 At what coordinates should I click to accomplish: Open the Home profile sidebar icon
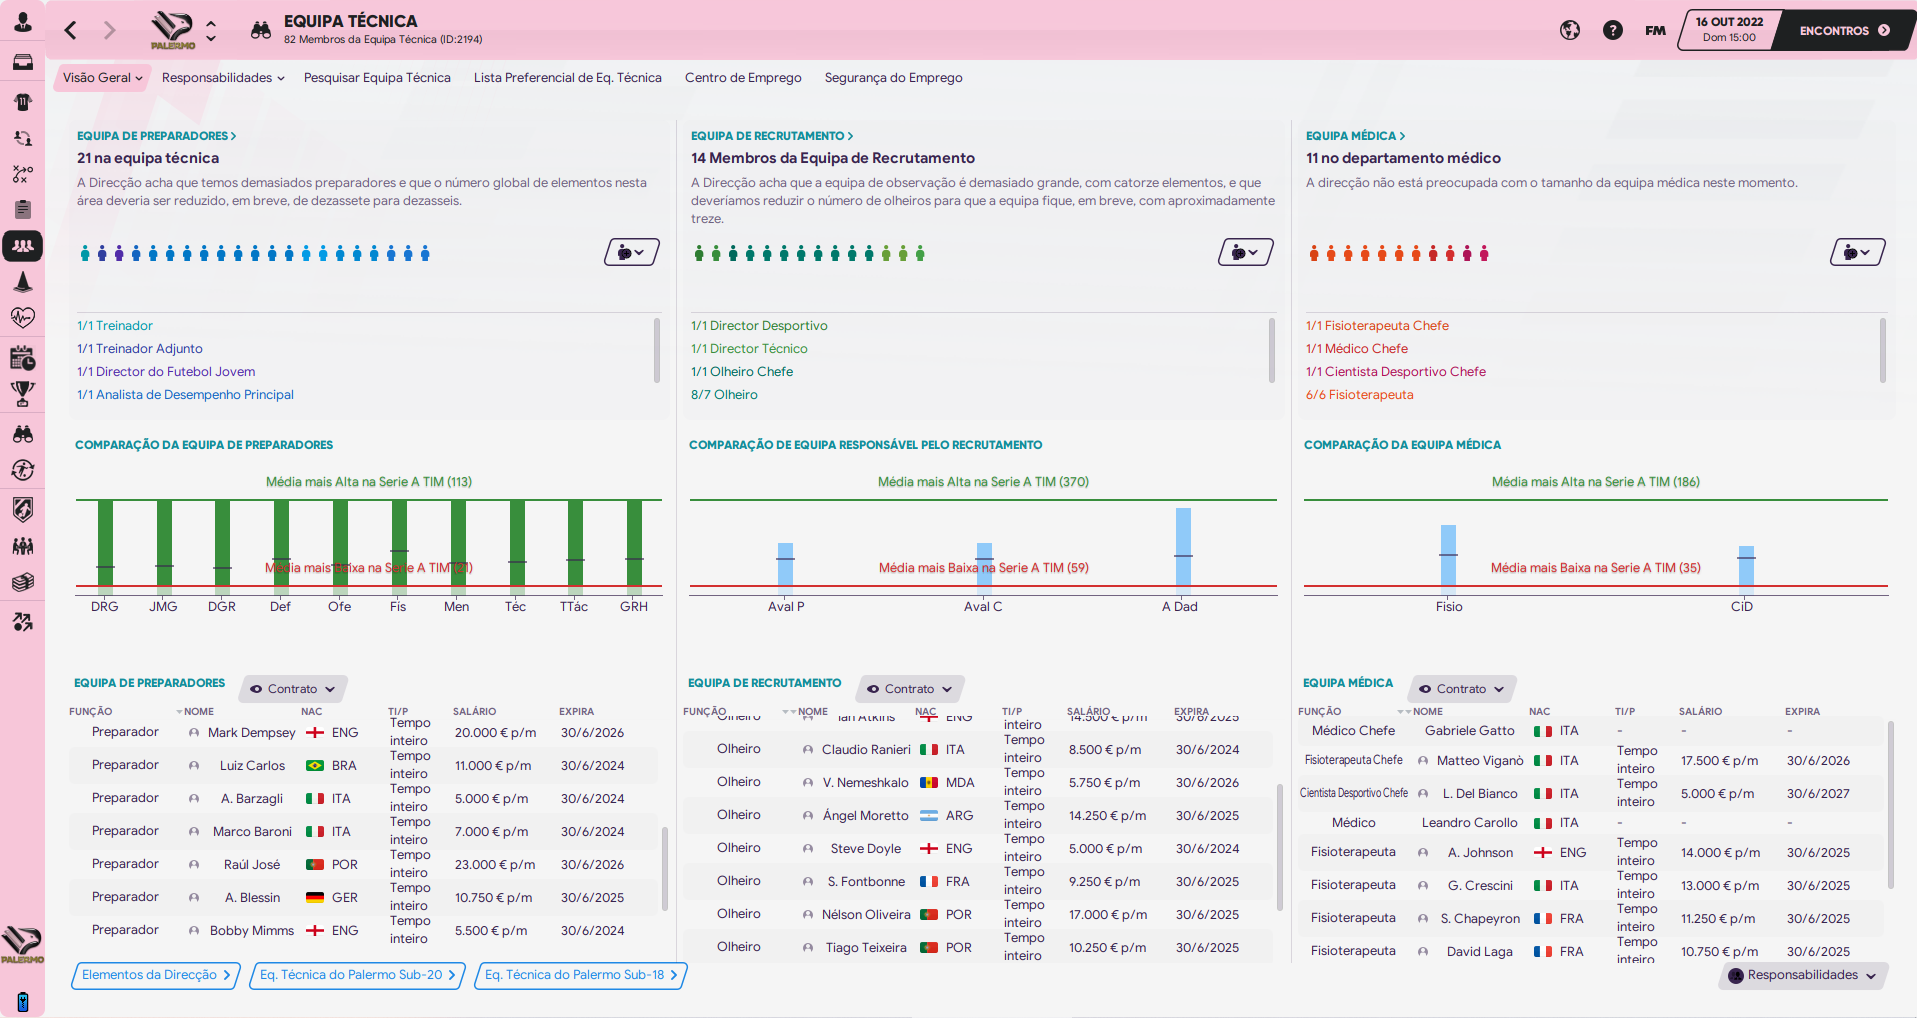[x=22, y=21]
